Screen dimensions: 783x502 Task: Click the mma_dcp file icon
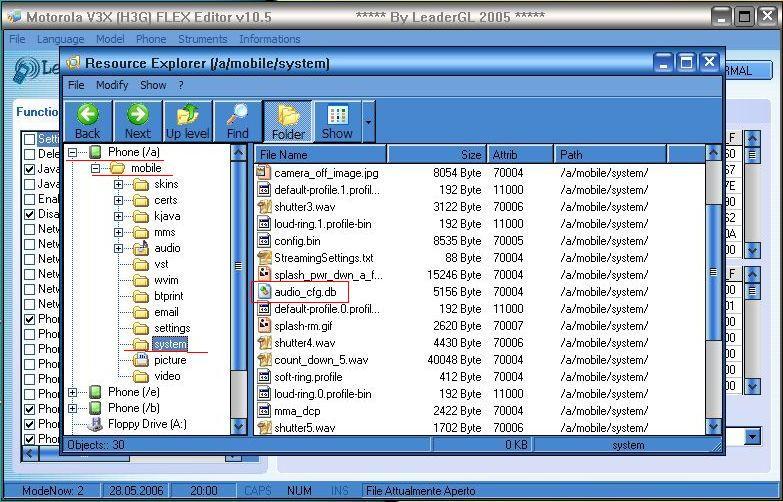click(264, 411)
